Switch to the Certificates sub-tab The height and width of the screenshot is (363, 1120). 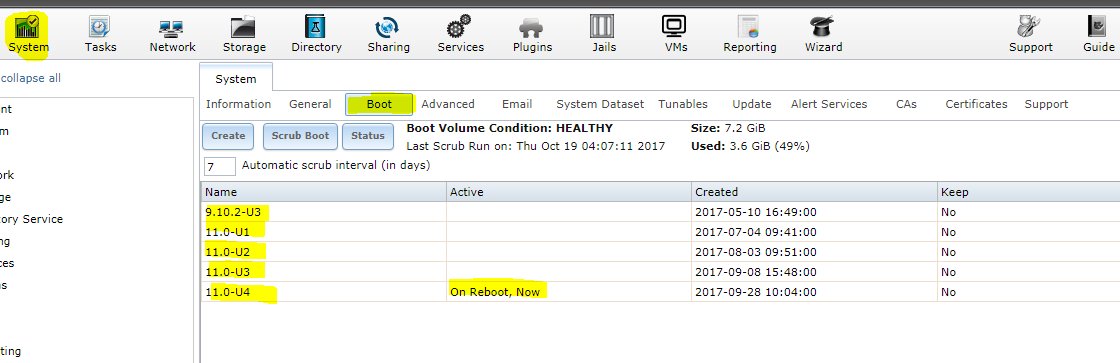[976, 104]
